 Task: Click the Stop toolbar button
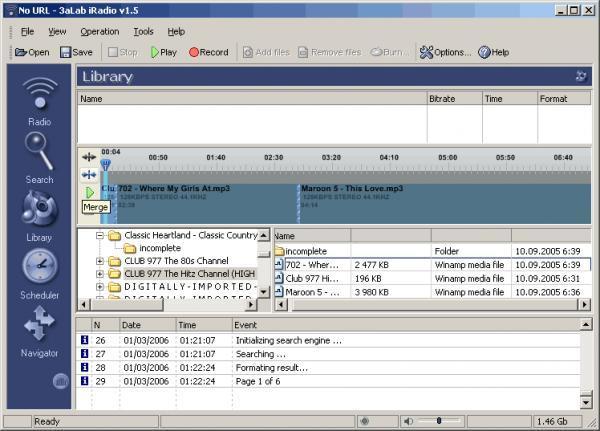(123, 52)
